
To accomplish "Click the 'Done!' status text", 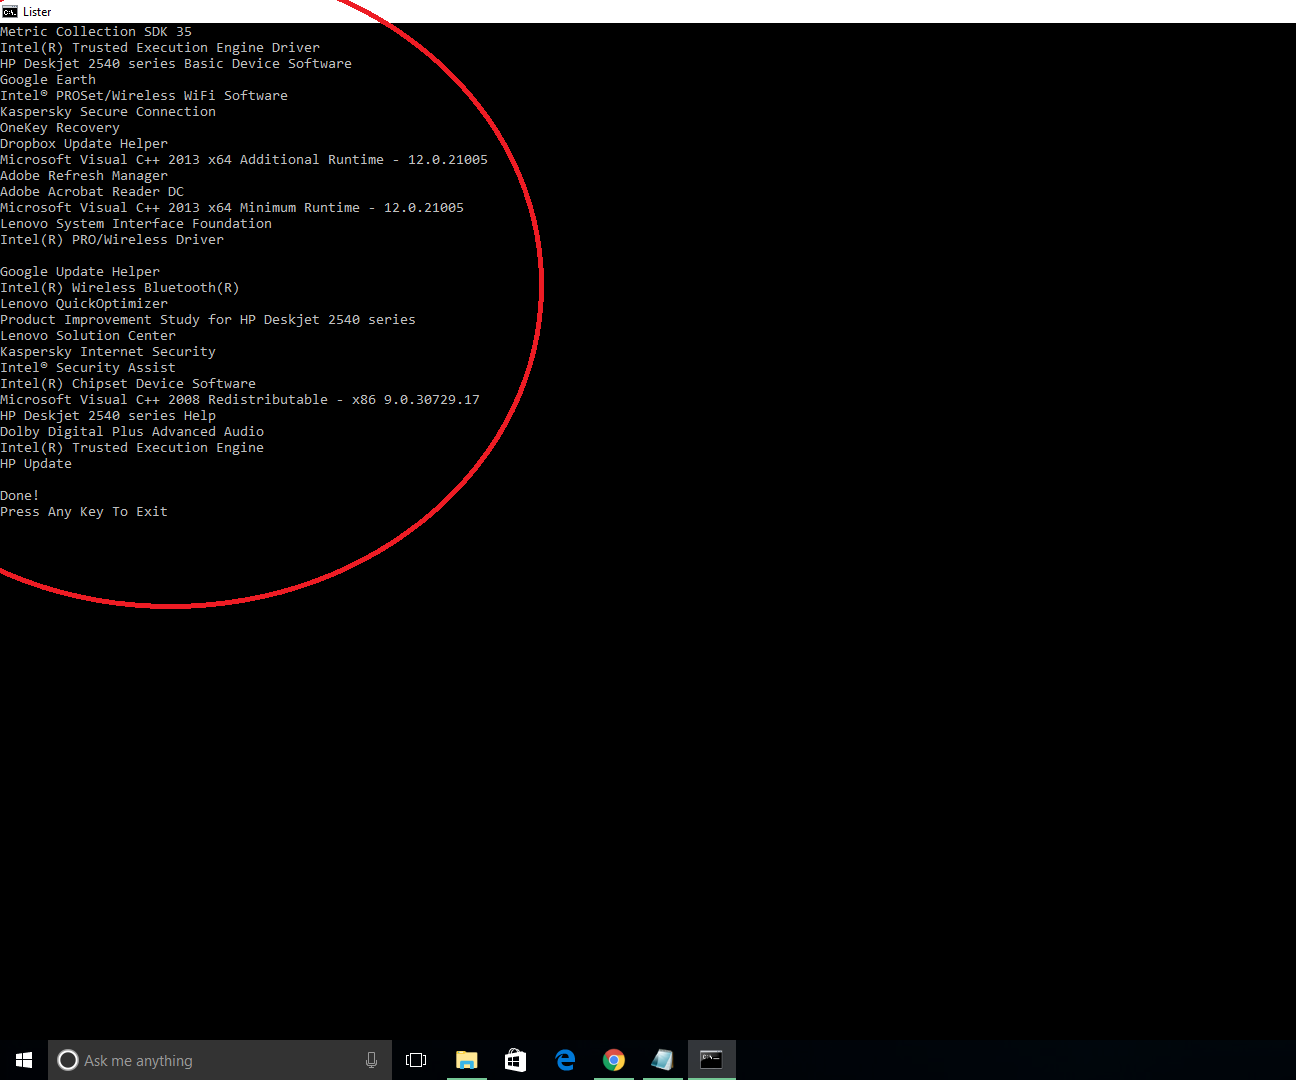I will (20, 496).
